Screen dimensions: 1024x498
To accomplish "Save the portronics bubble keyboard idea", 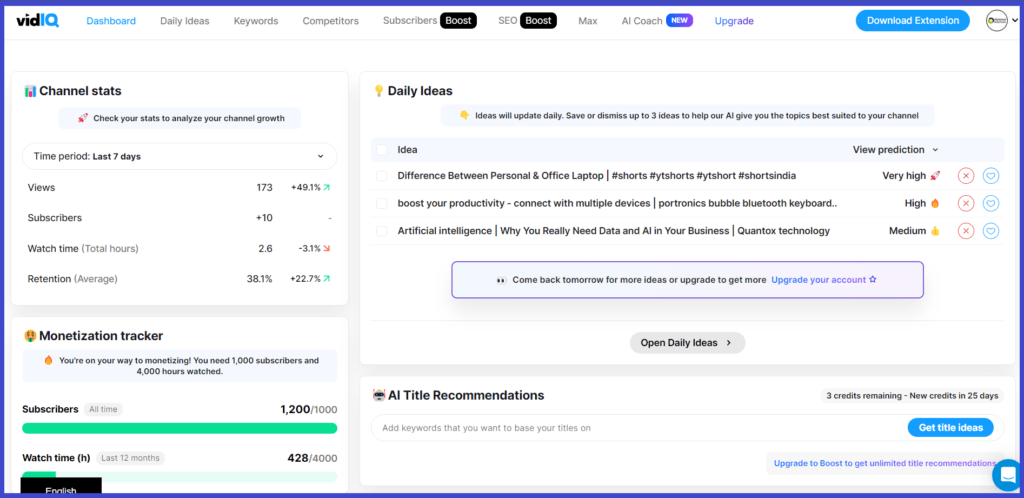I will [x=991, y=203].
